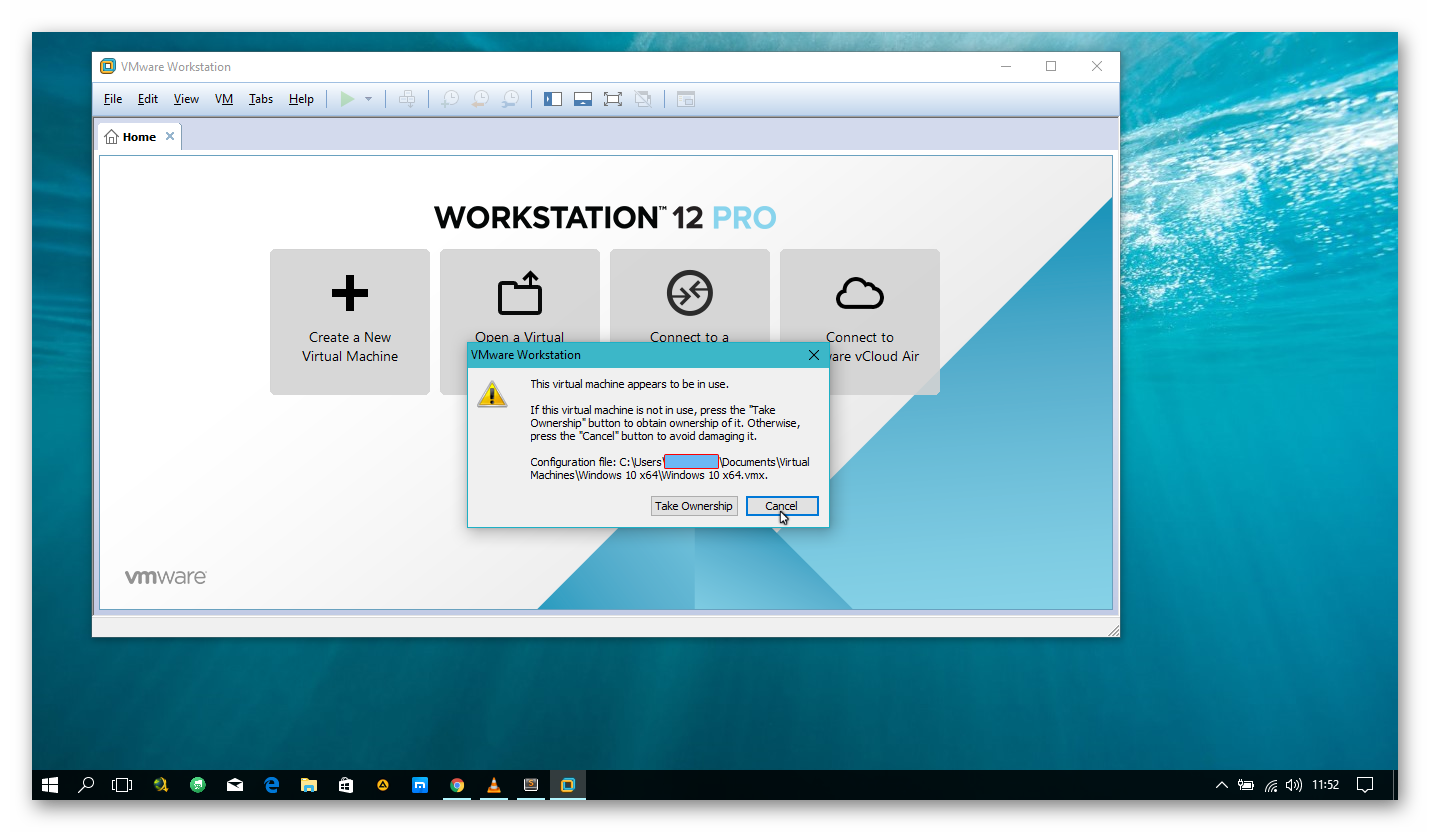Click the 'This virtual machine appears to be in use.' text
Image resolution: width=1430 pixels, height=832 pixels.
[x=629, y=384]
